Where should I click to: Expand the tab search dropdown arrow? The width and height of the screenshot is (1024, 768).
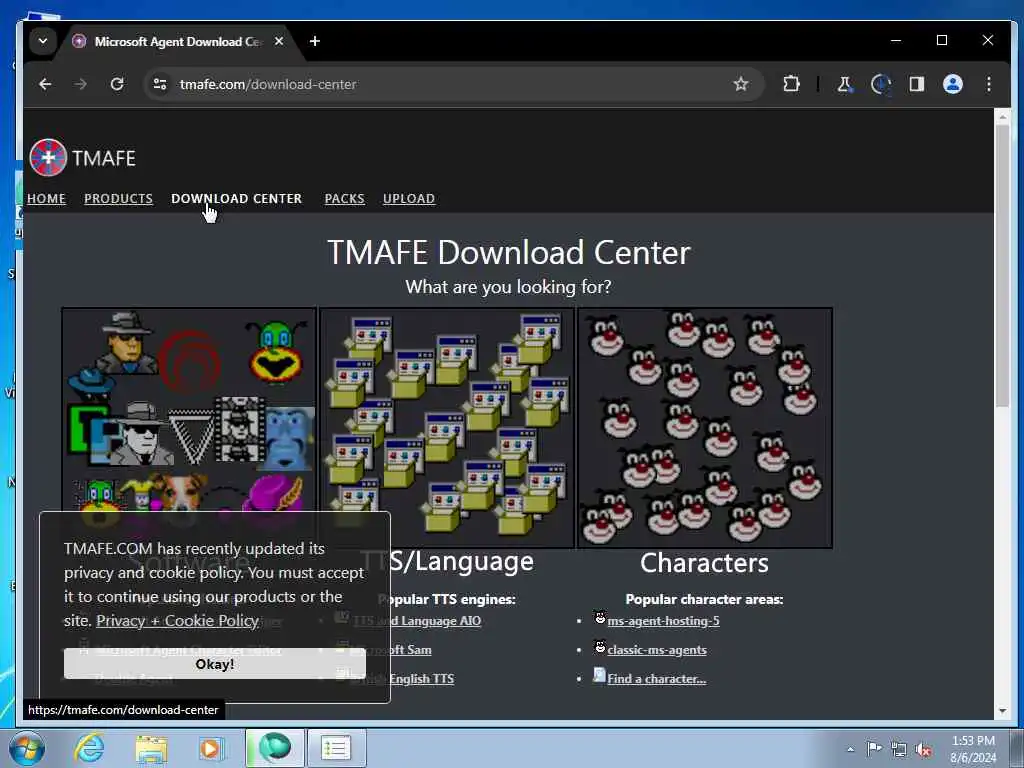click(42, 41)
